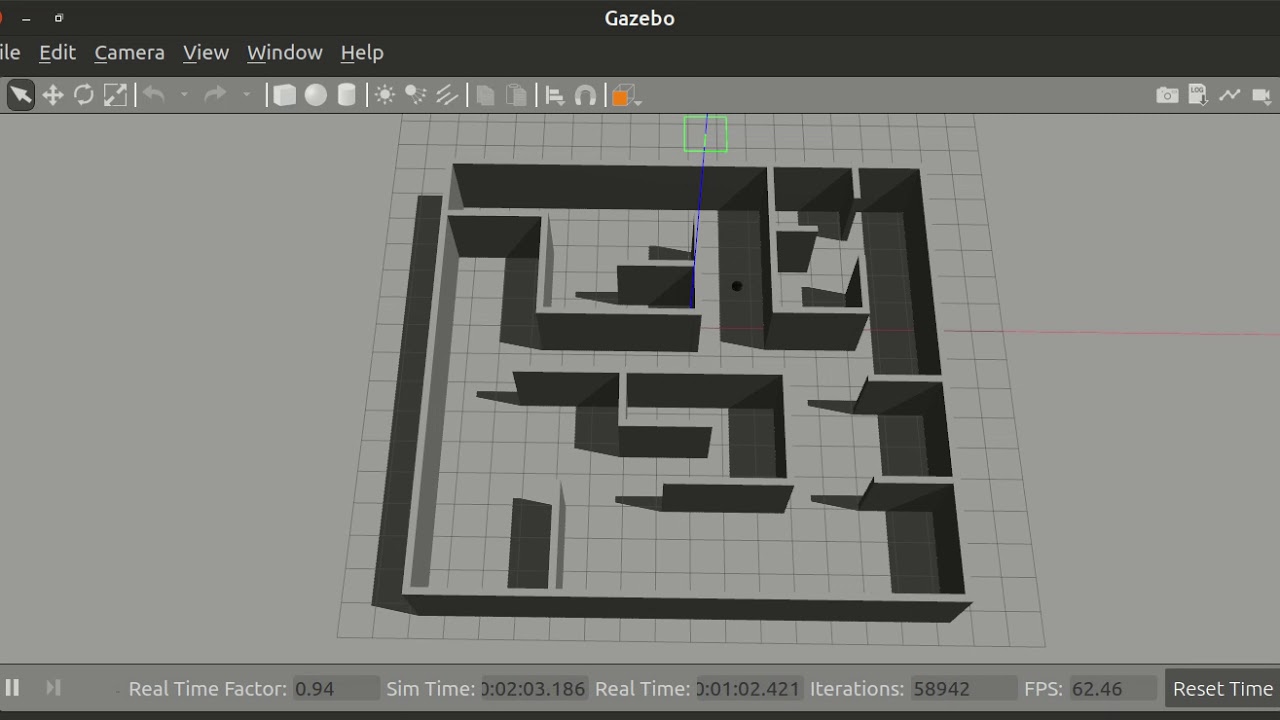Switch to the rotate mode tool
The height and width of the screenshot is (720, 1280).
pos(84,95)
